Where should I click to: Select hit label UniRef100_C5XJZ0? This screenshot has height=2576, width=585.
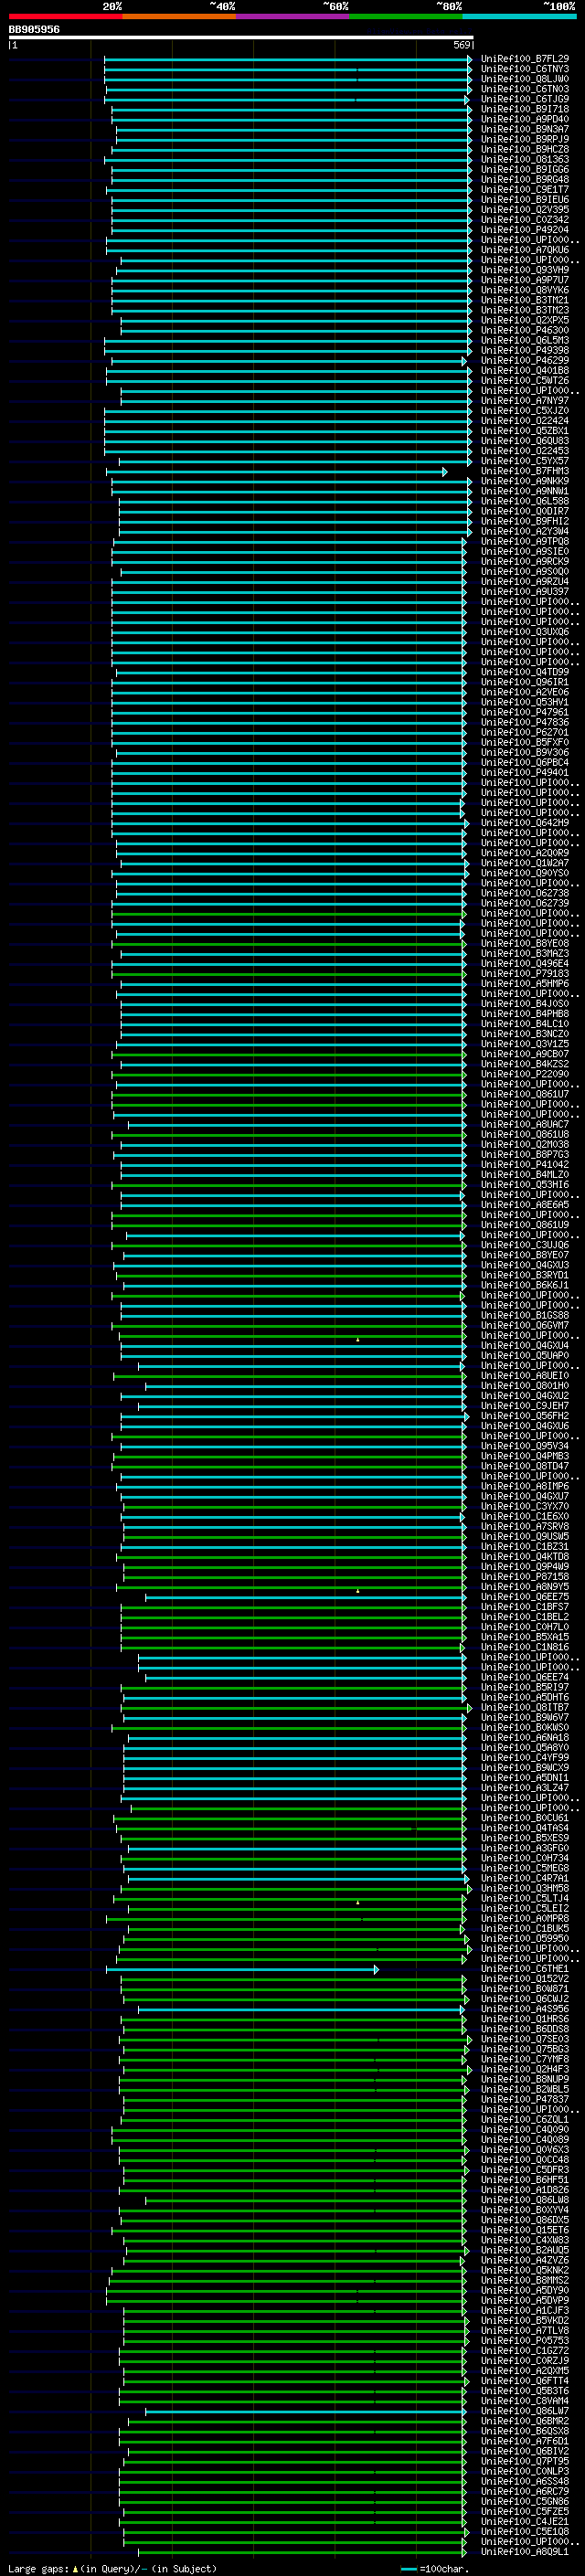[525, 411]
